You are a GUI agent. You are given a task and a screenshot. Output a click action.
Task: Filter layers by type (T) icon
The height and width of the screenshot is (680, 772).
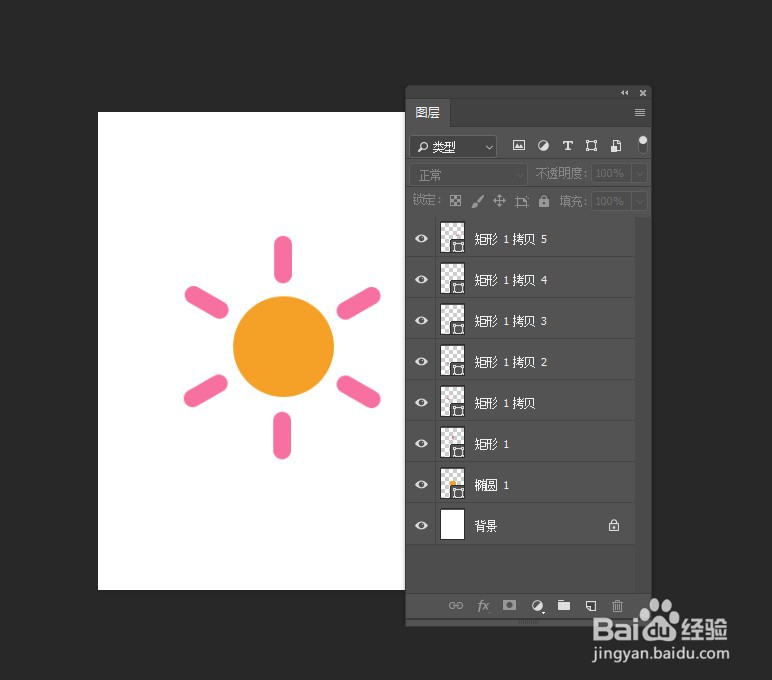tap(567, 145)
